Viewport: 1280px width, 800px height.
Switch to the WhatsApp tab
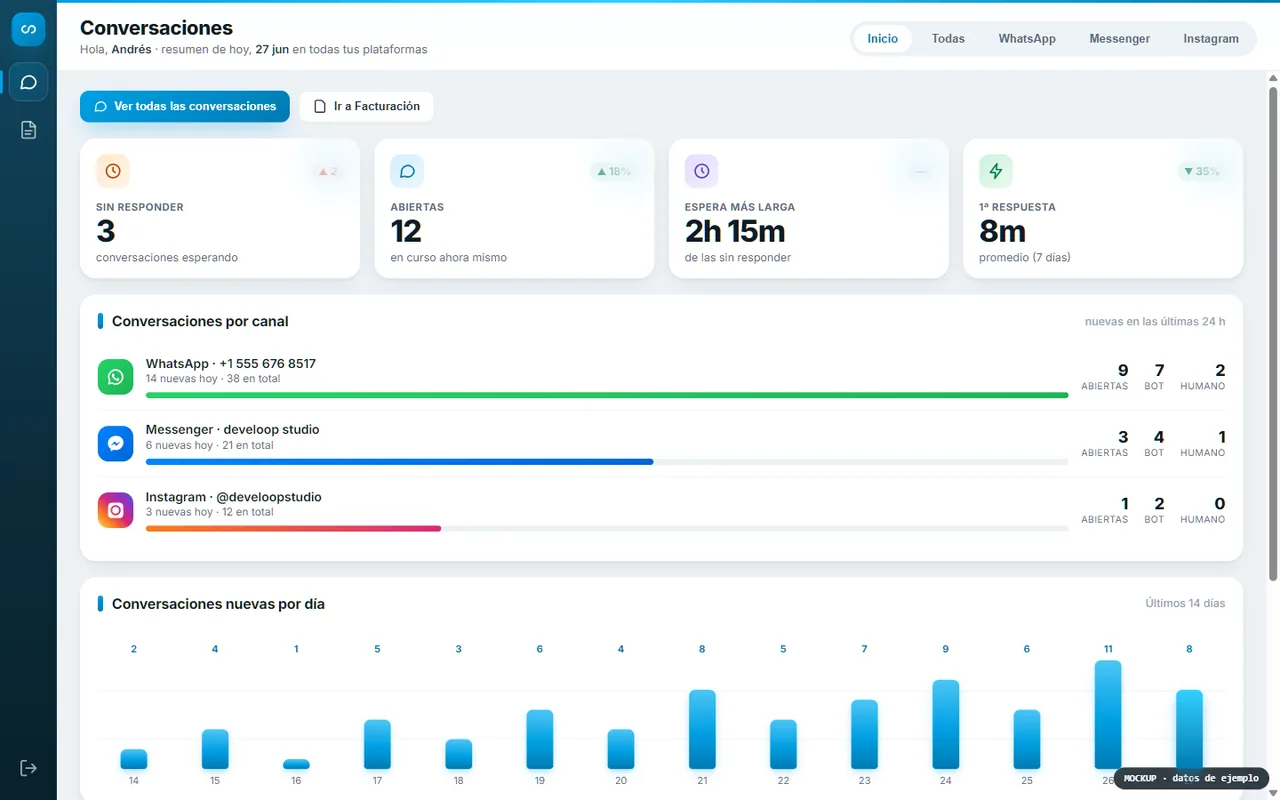[x=1027, y=39]
